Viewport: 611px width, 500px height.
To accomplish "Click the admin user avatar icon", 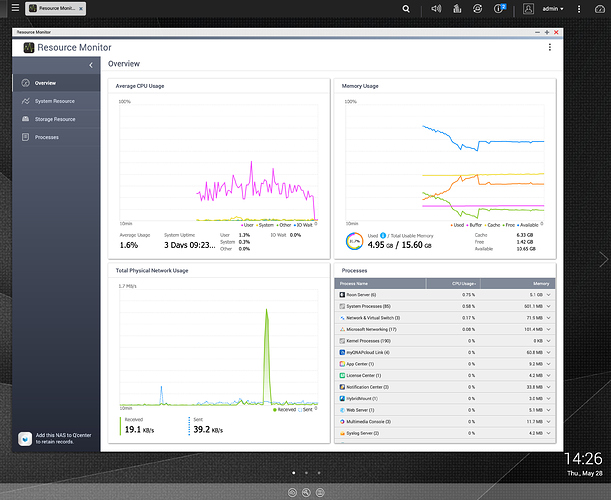I will point(528,9).
